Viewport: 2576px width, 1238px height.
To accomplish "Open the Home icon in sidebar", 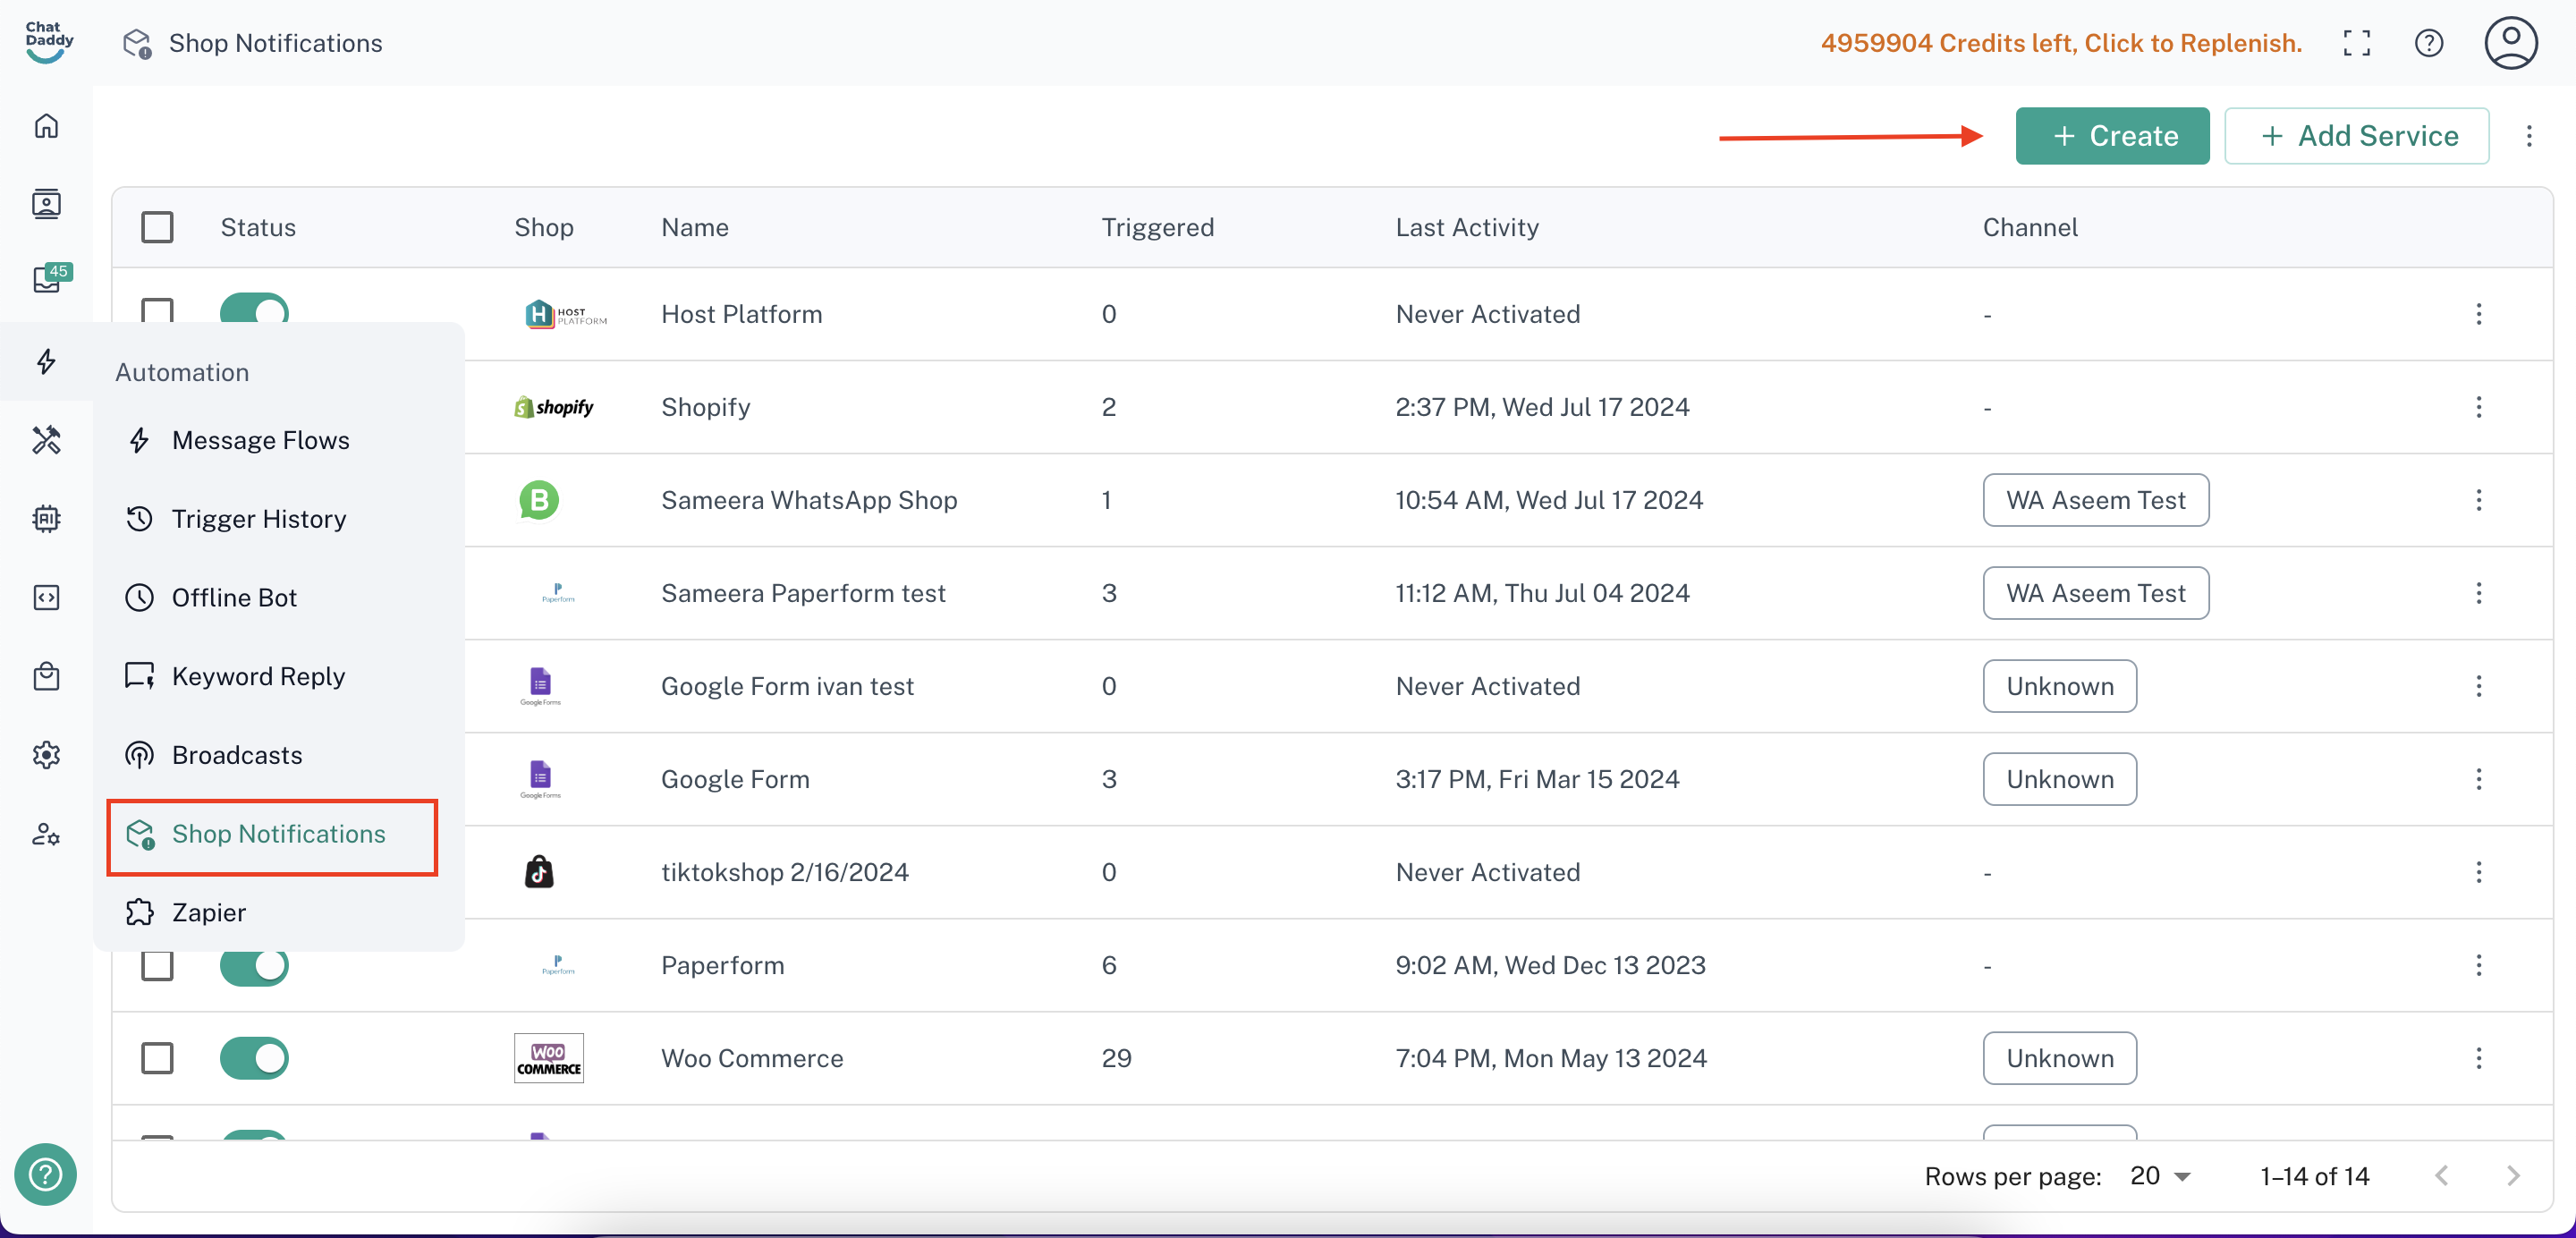I will (x=46, y=125).
